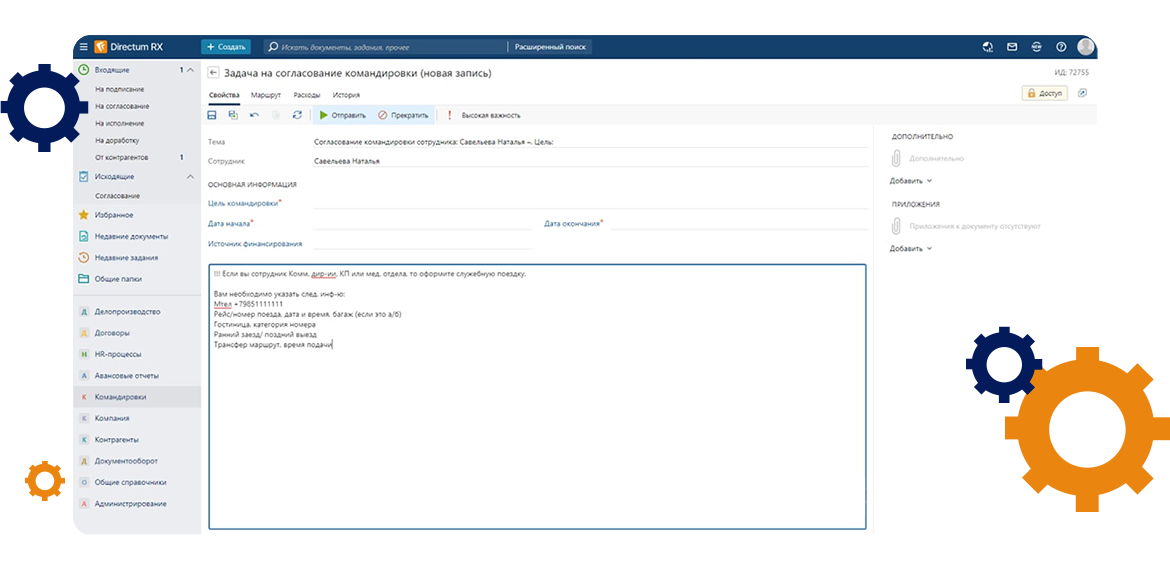
Task: Open the card in a new window icon
Action: 1082,93
